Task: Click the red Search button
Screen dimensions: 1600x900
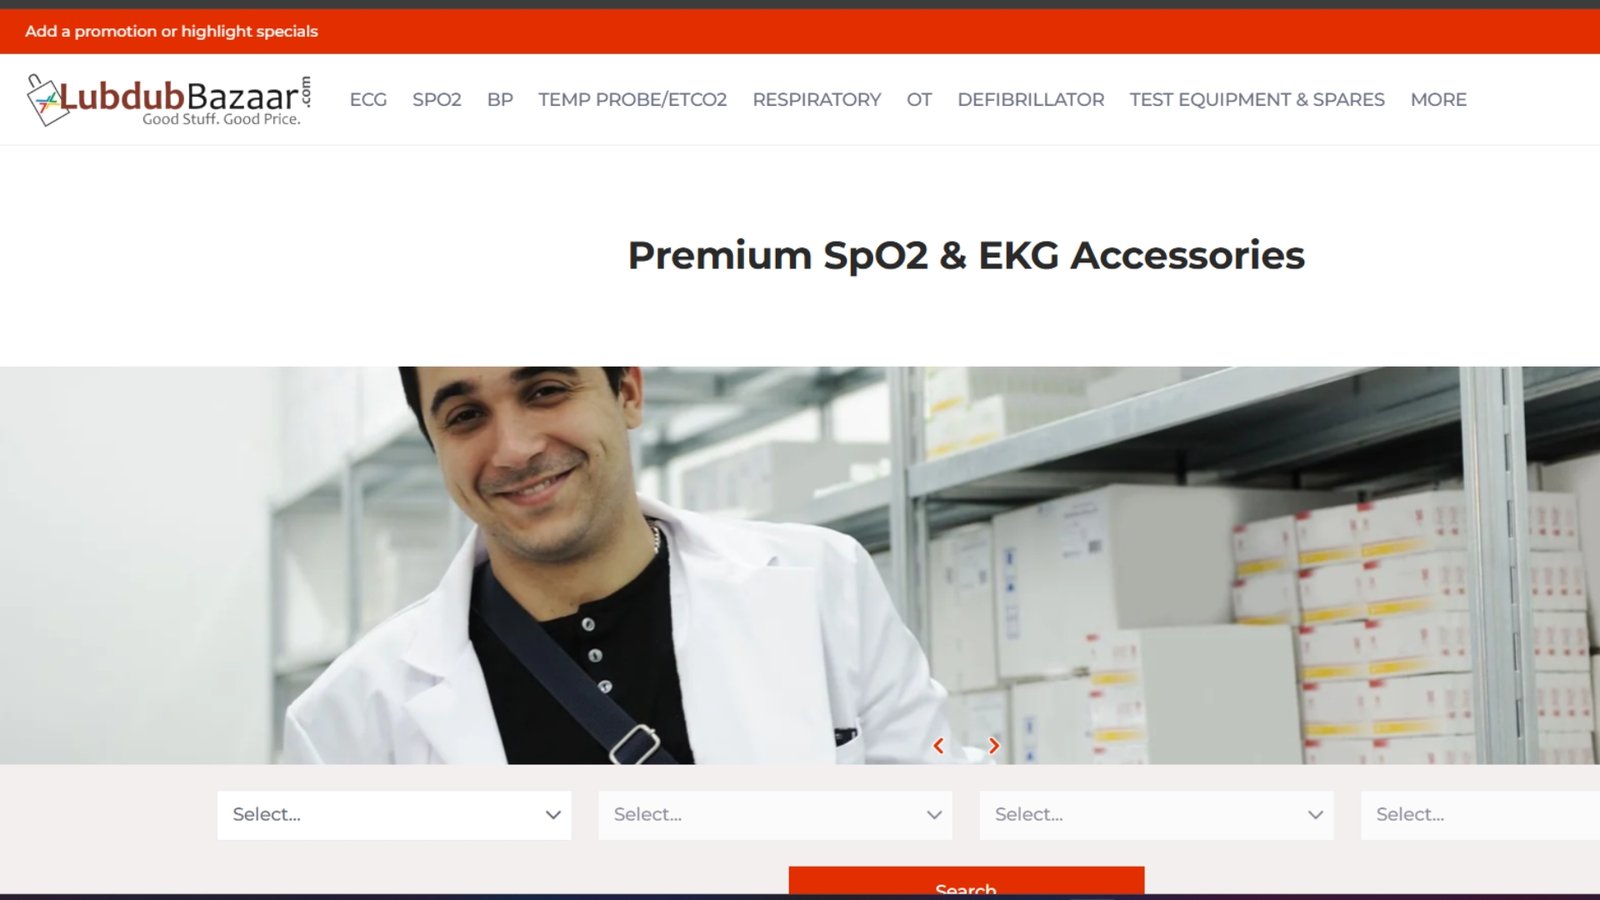Action: tap(966, 881)
